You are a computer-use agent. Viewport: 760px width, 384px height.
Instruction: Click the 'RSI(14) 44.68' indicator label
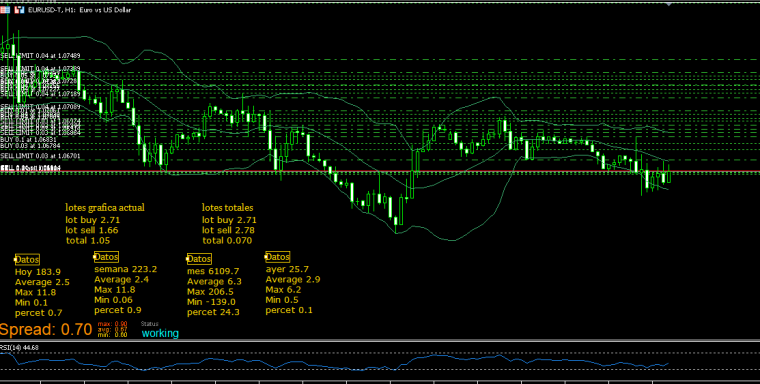19,347
